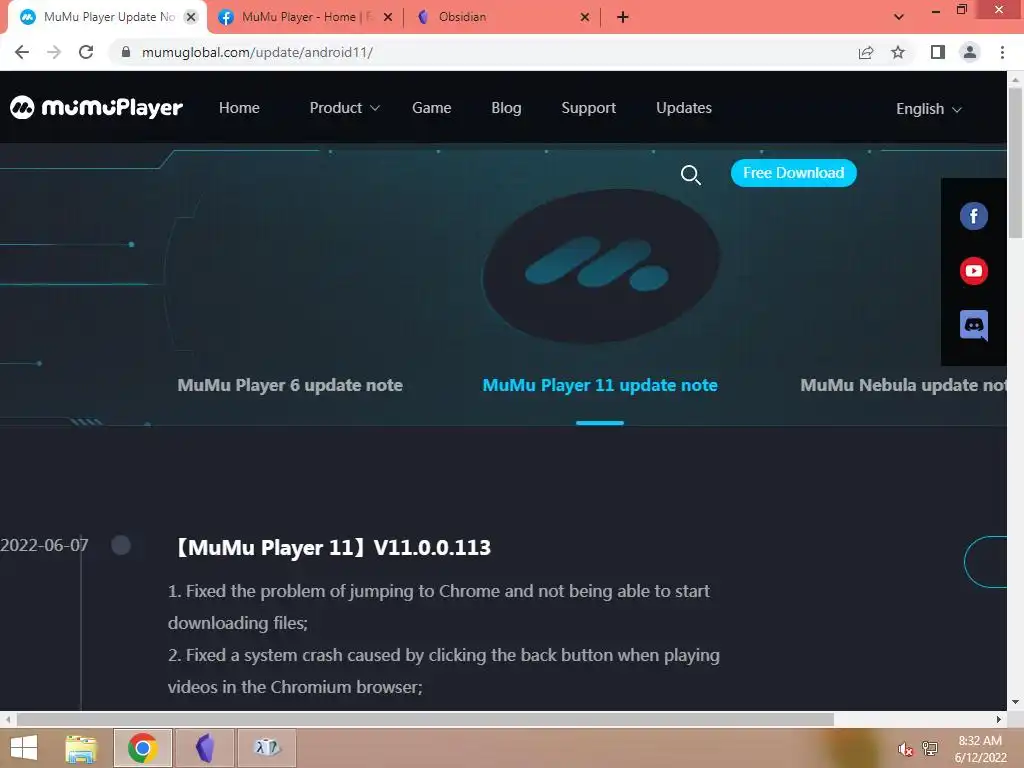This screenshot has height=768, width=1024.
Task: Click the address bar URL
Action: (257, 52)
